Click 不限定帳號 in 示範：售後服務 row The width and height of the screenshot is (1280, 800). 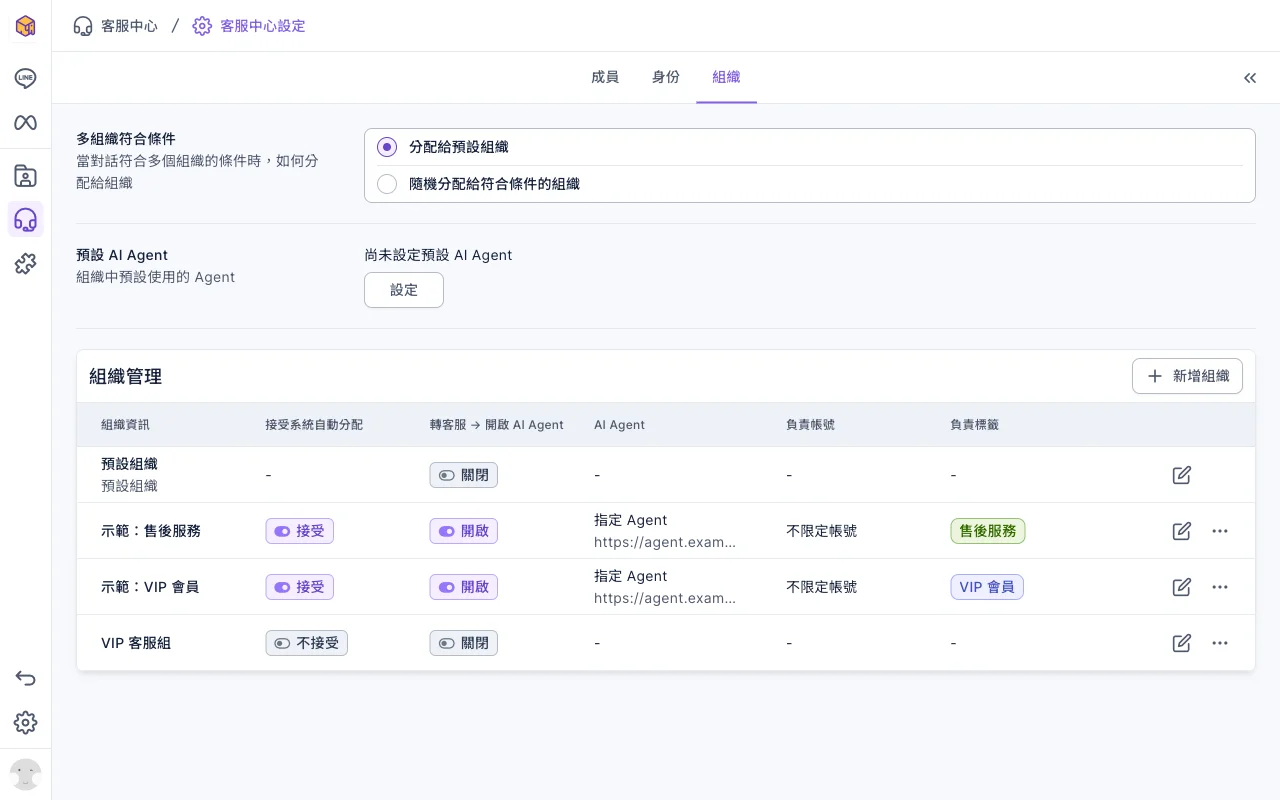(x=822, y=531)
